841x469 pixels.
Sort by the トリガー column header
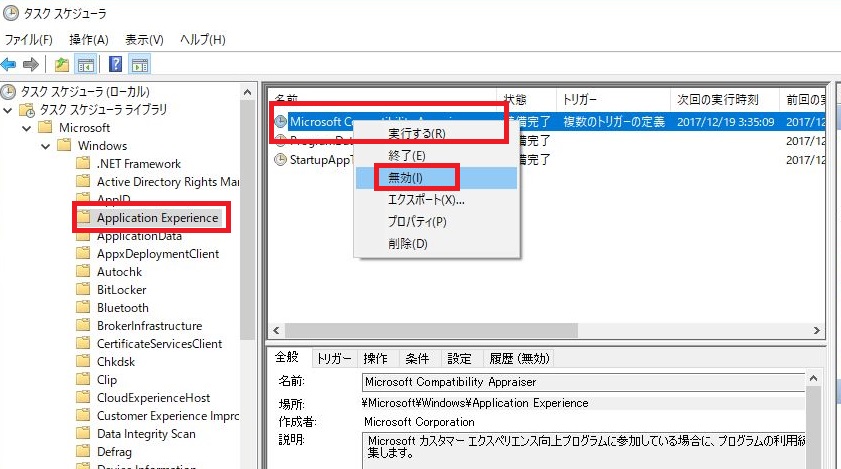613,99
